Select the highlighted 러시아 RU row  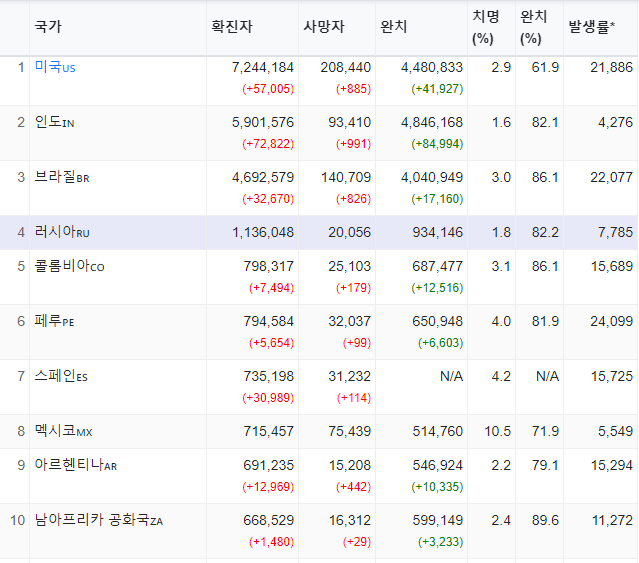pos(320,233)
